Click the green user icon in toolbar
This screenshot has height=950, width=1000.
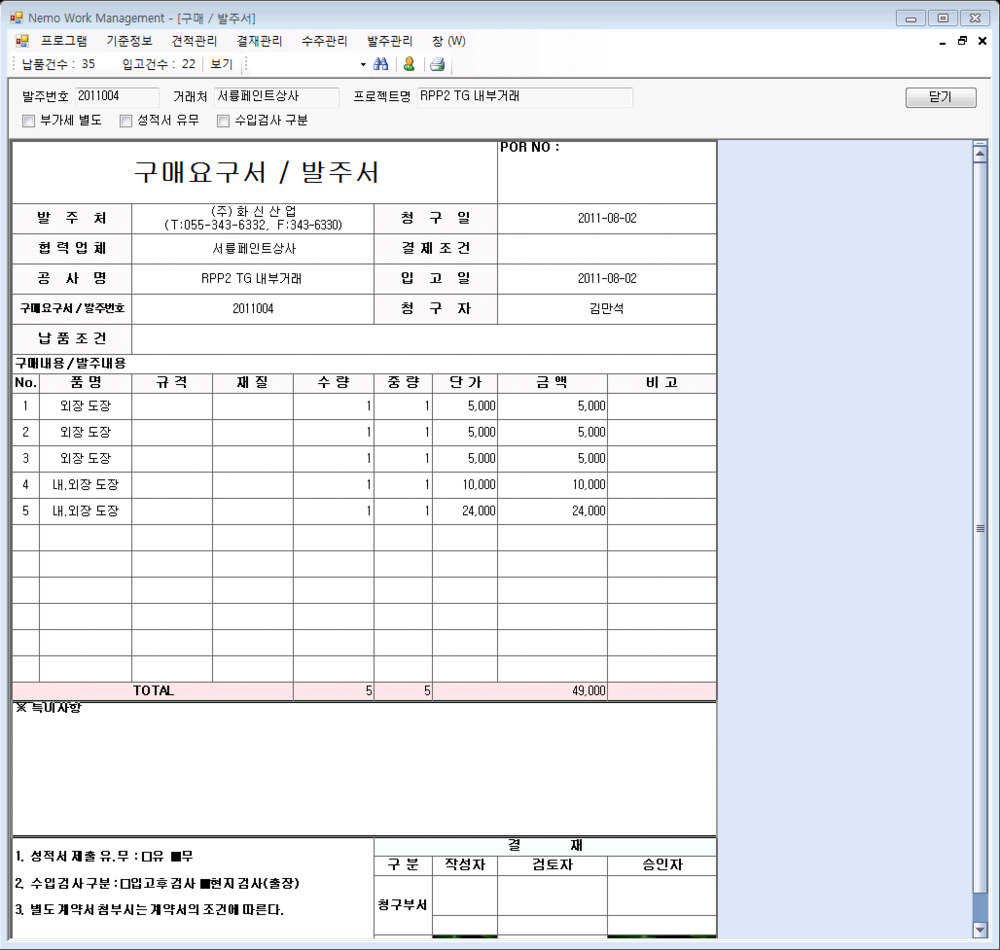point(409,64)
